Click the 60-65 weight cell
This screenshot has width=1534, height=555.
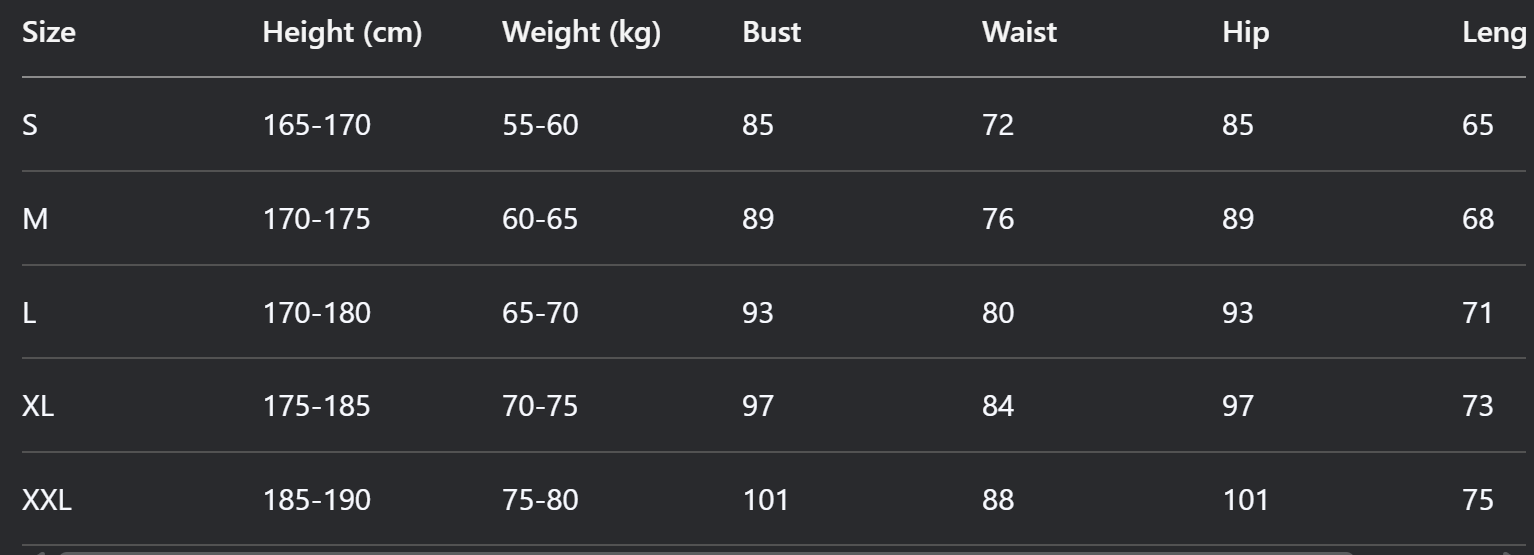(539, 219)
